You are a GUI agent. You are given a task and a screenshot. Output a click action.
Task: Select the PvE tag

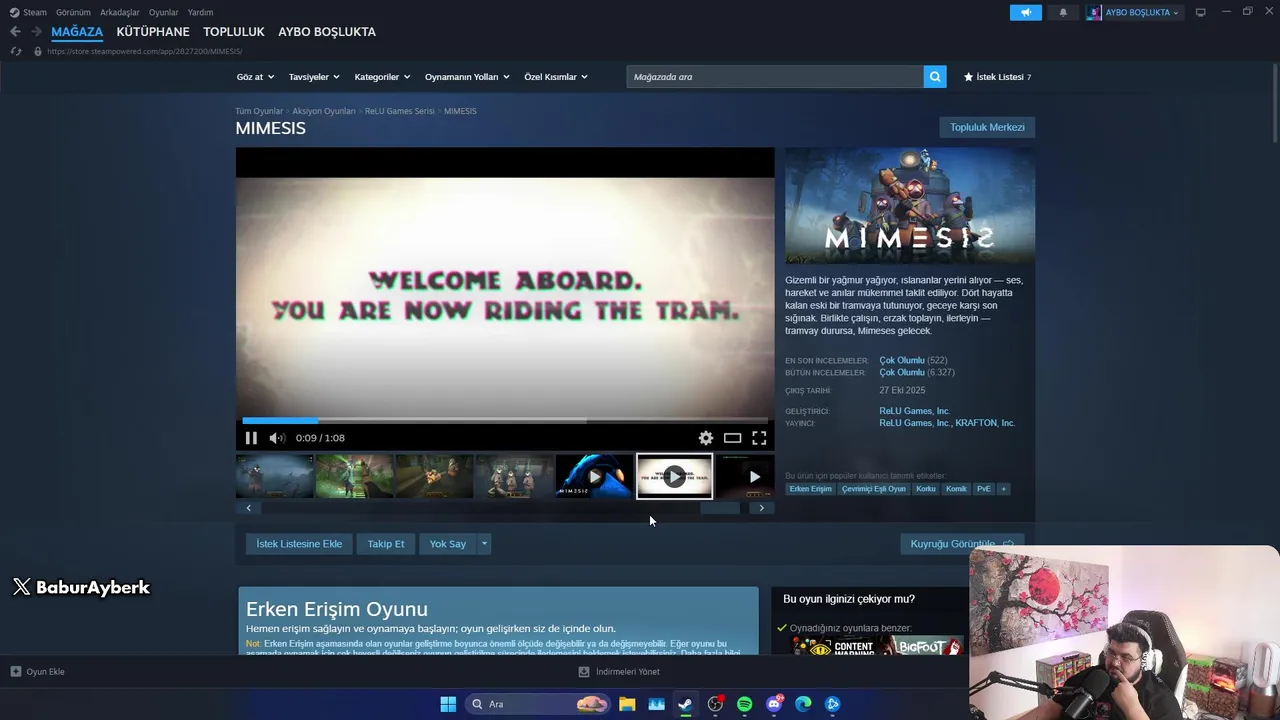pos(984,489)
